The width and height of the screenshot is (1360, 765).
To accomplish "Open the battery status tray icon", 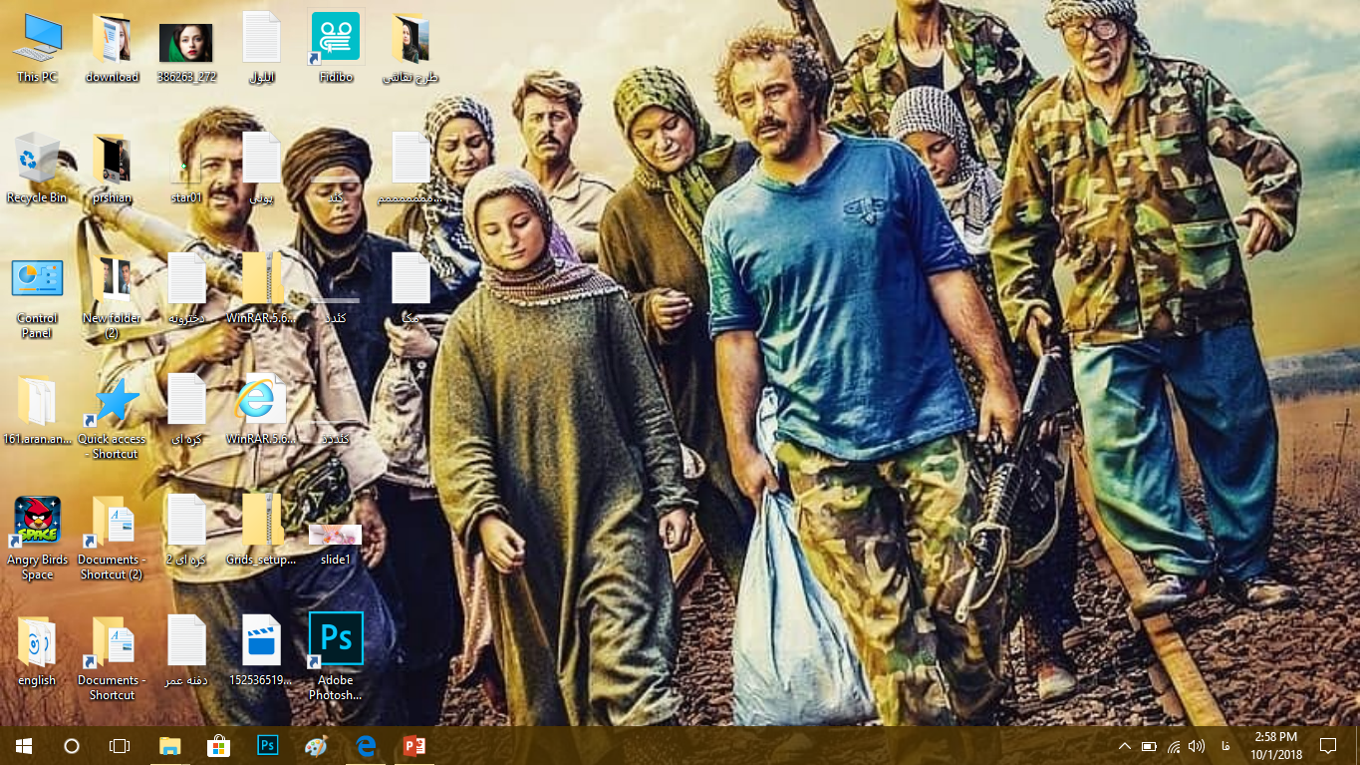I will click(x=1149, y=746).
